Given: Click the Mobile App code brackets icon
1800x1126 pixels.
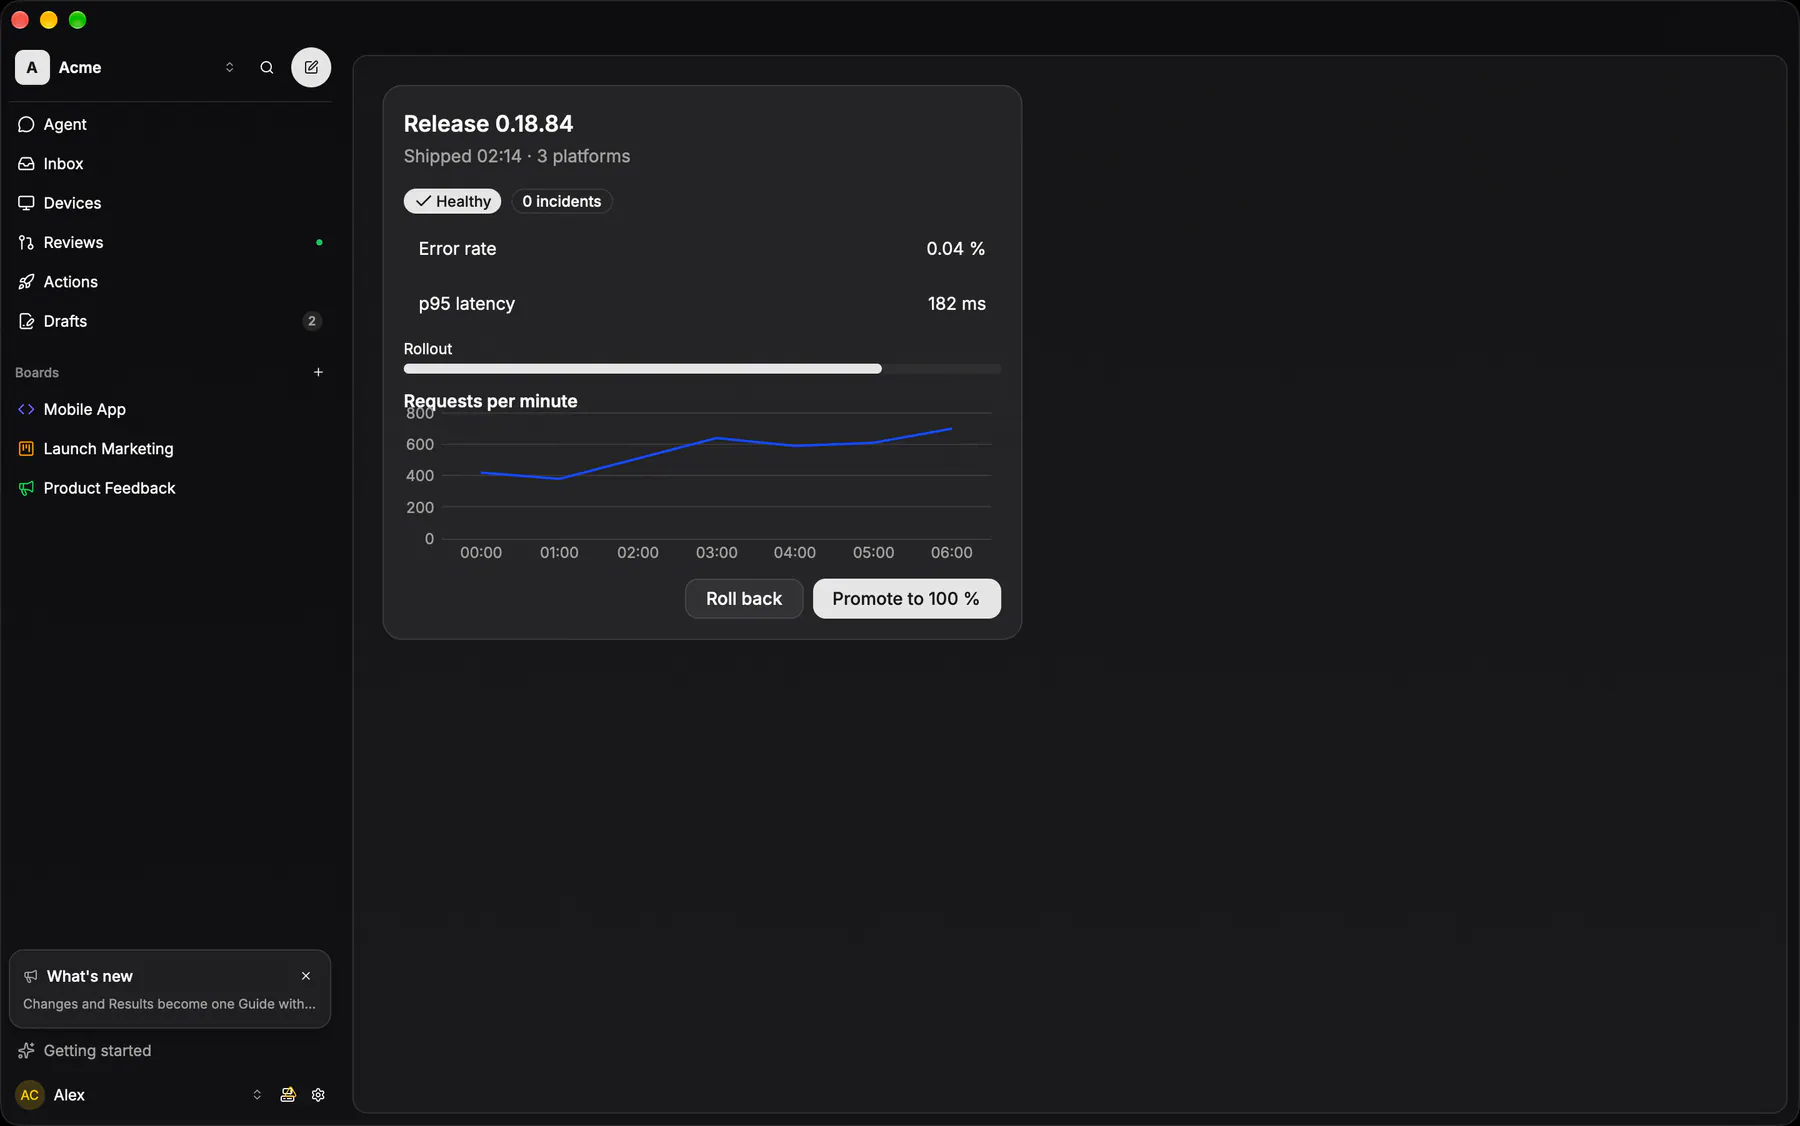Looking at the screenshot, I should tap(26, 409).
